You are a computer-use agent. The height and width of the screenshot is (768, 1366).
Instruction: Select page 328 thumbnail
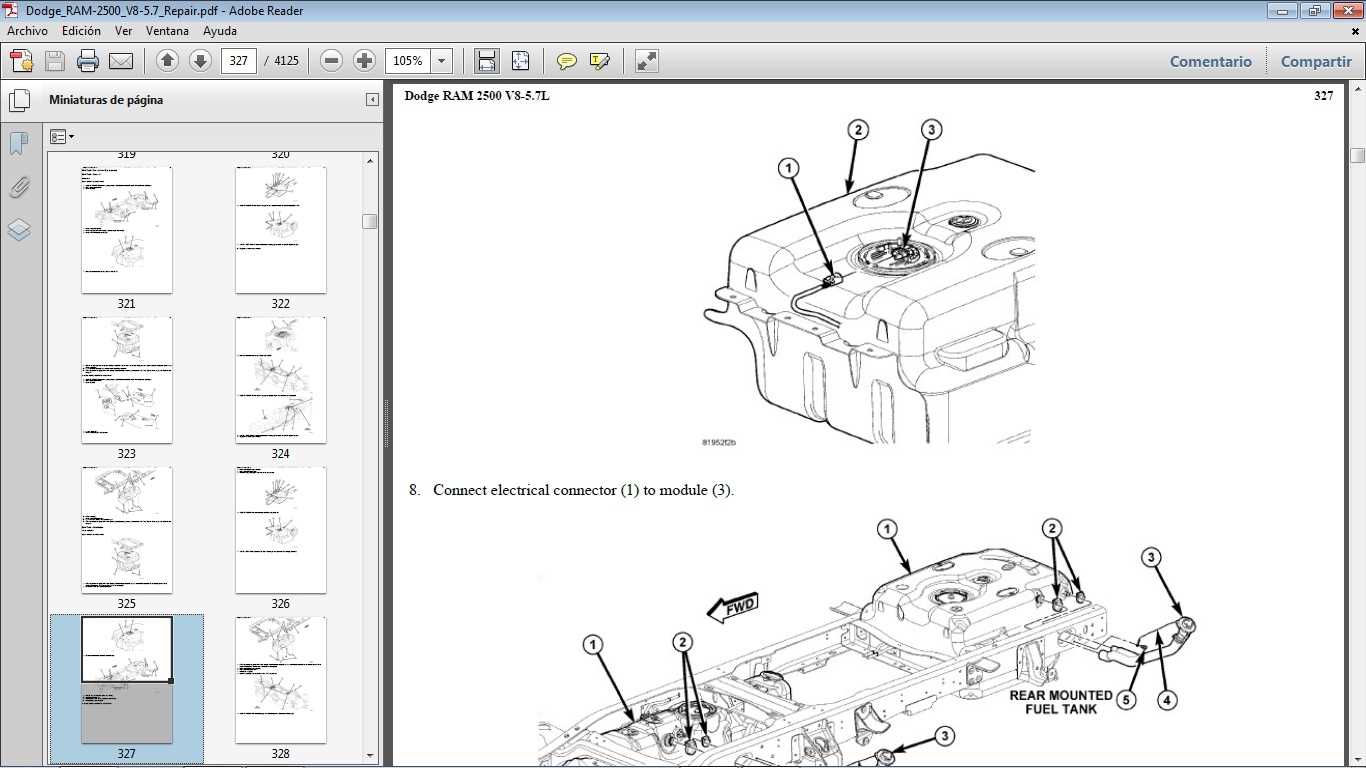pos(281,680)
